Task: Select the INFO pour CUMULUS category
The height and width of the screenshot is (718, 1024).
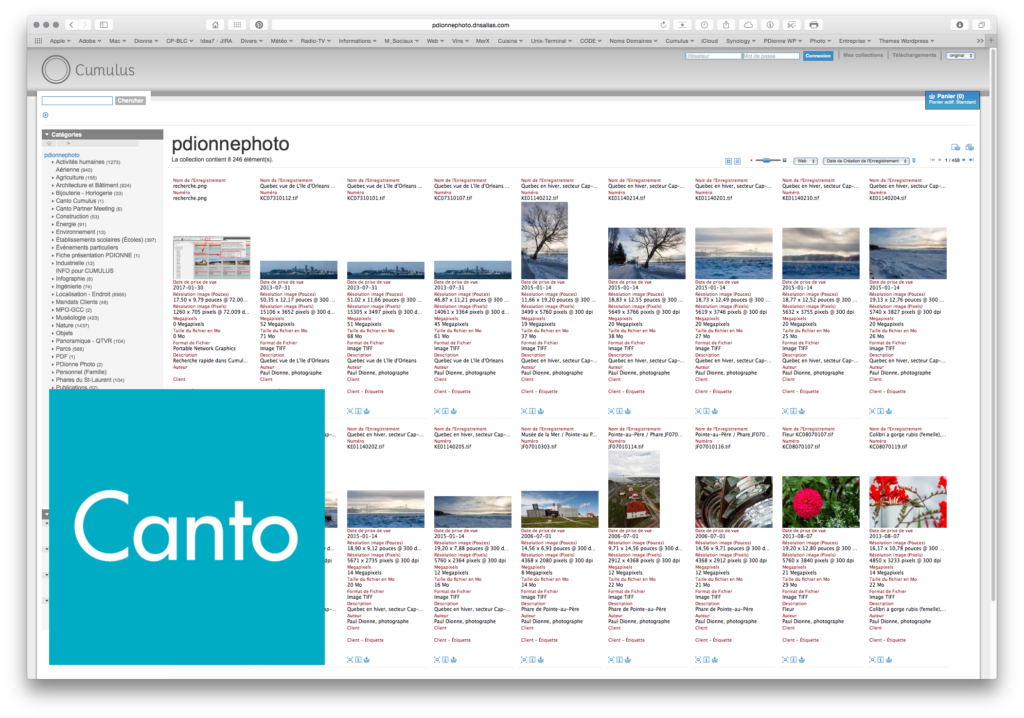Action: click(x=84, y=271)
